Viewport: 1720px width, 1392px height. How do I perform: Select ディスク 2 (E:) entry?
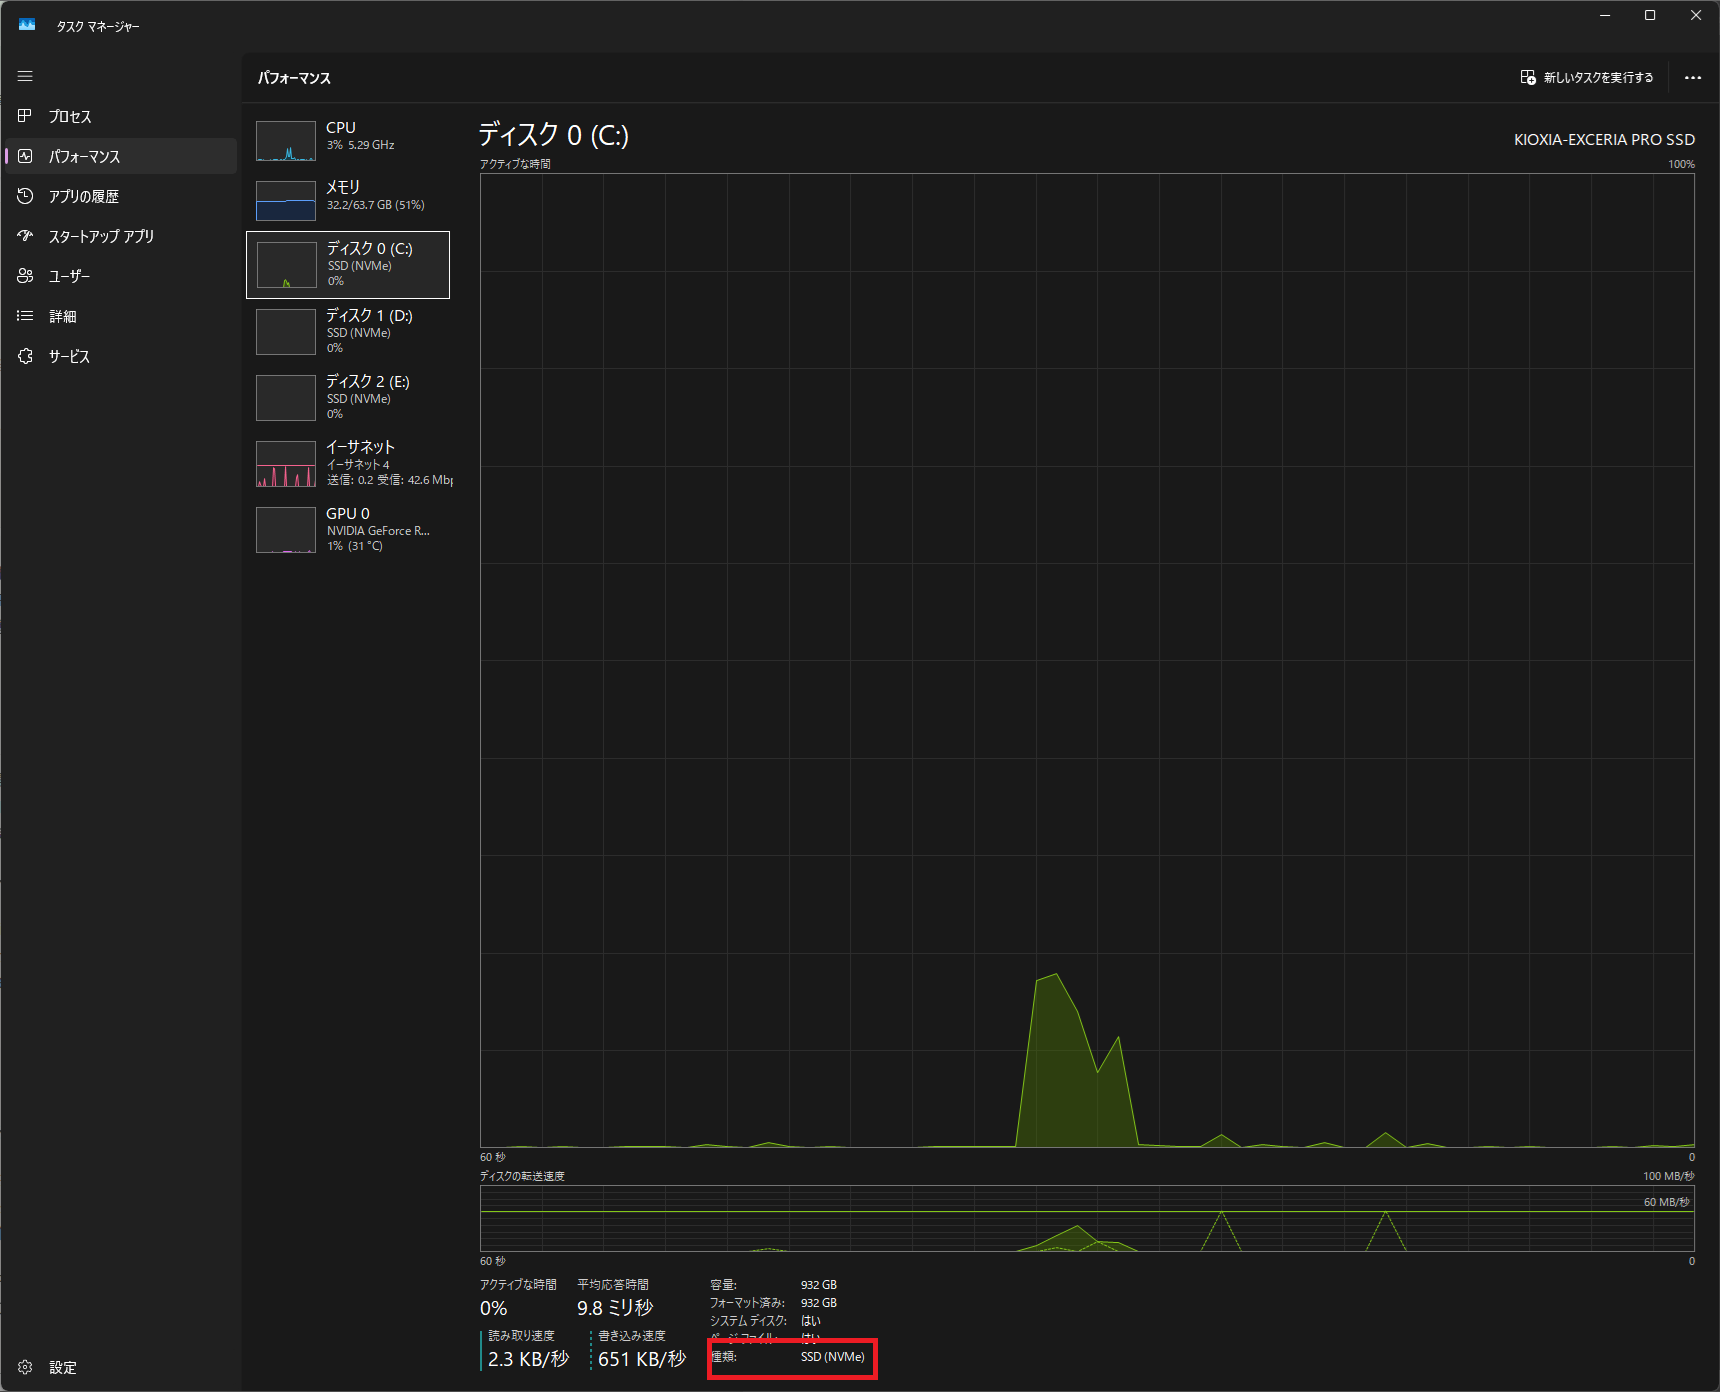(348, 397)
